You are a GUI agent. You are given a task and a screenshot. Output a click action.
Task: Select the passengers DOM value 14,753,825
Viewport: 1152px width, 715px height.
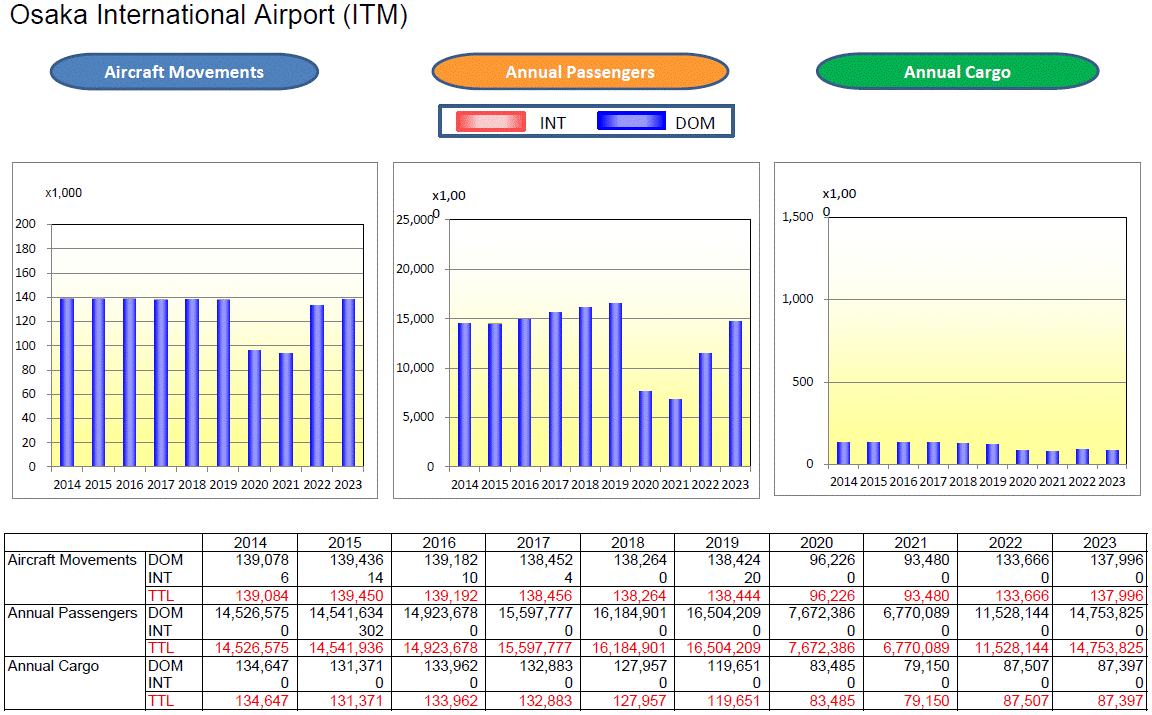point(1106,613)
